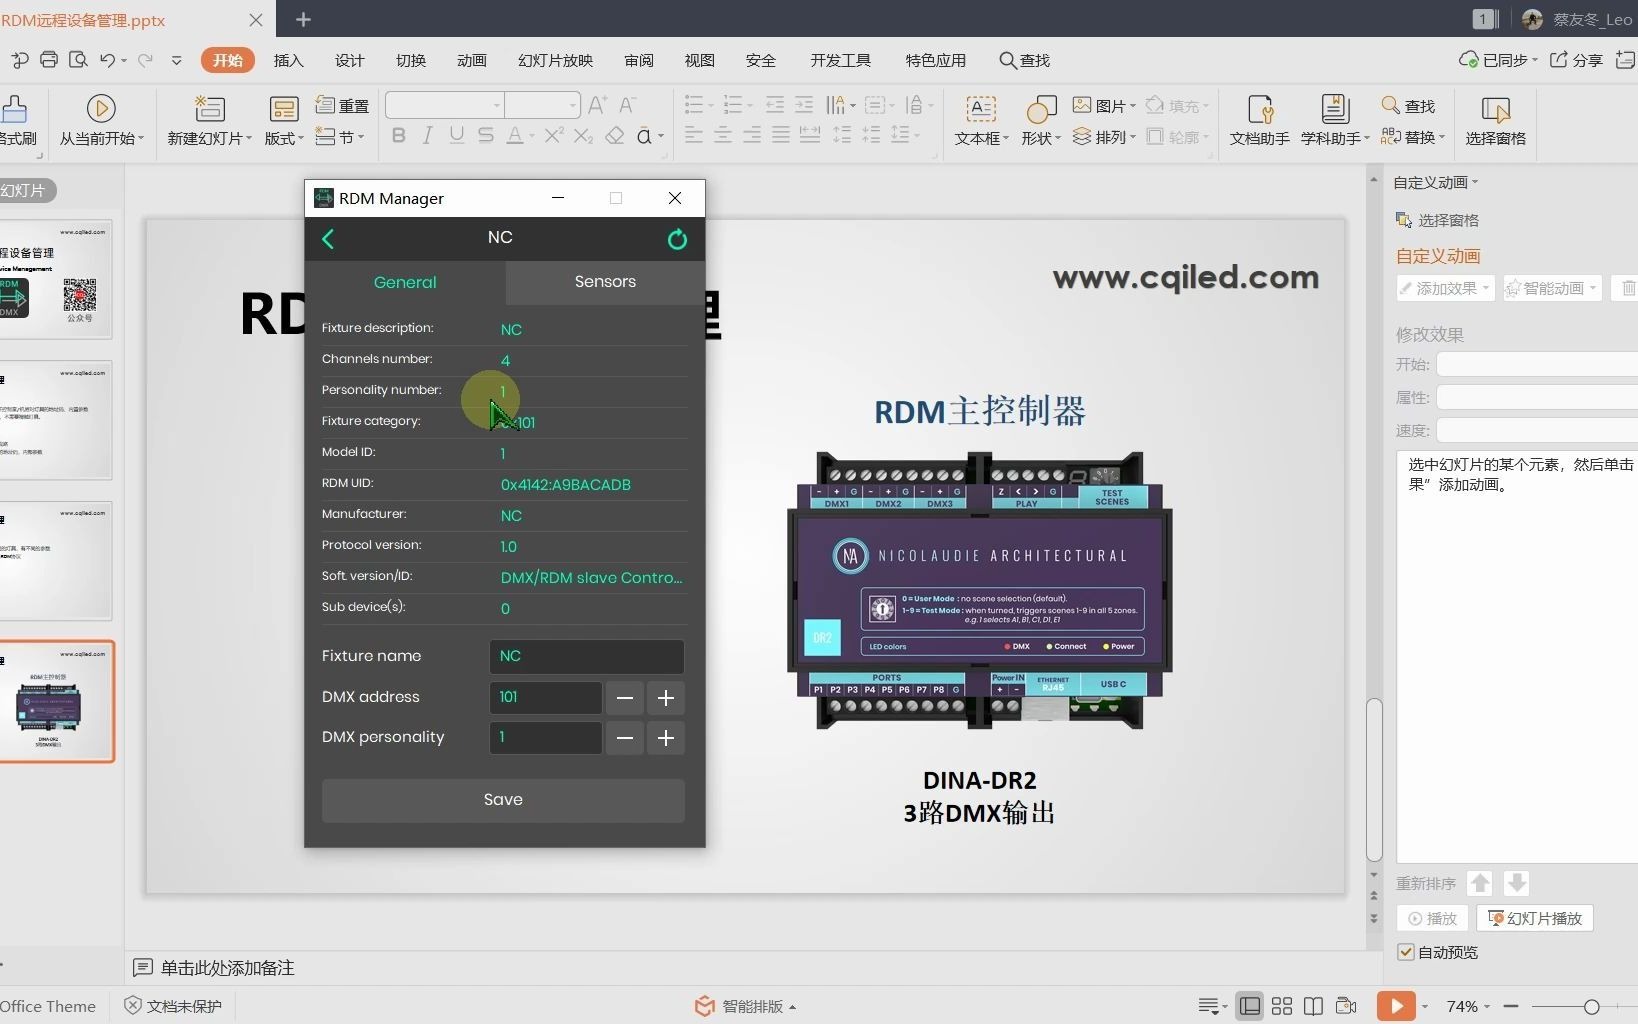
Task: Switch to slide sorter view icon
Action: [x=1282, y=1006]
